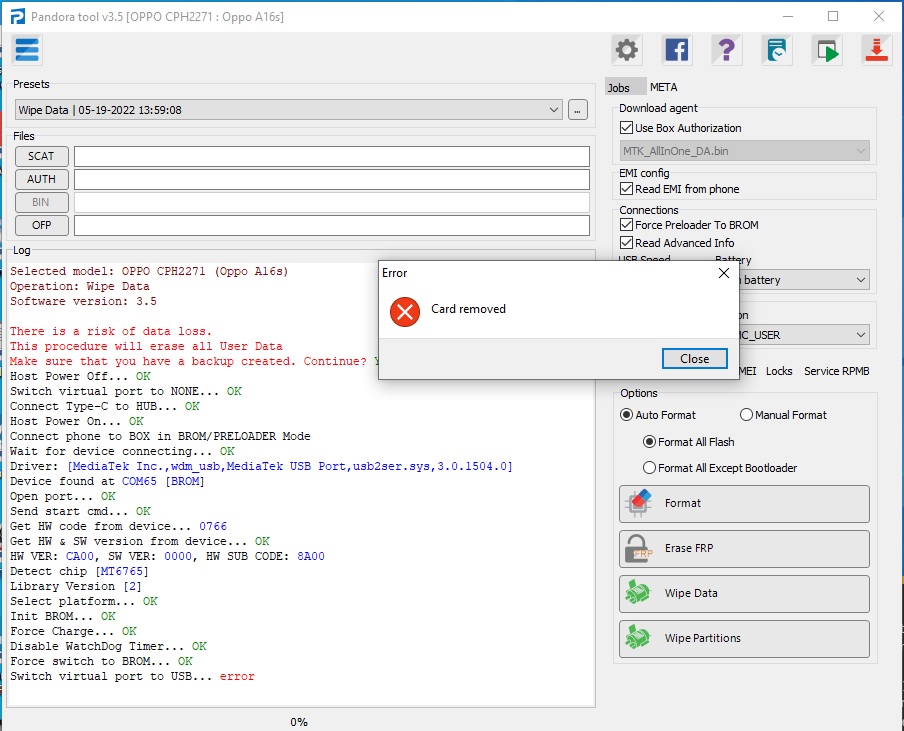
Task: Dismiss Error dialog with X button
Action: [x=724, y=273]
